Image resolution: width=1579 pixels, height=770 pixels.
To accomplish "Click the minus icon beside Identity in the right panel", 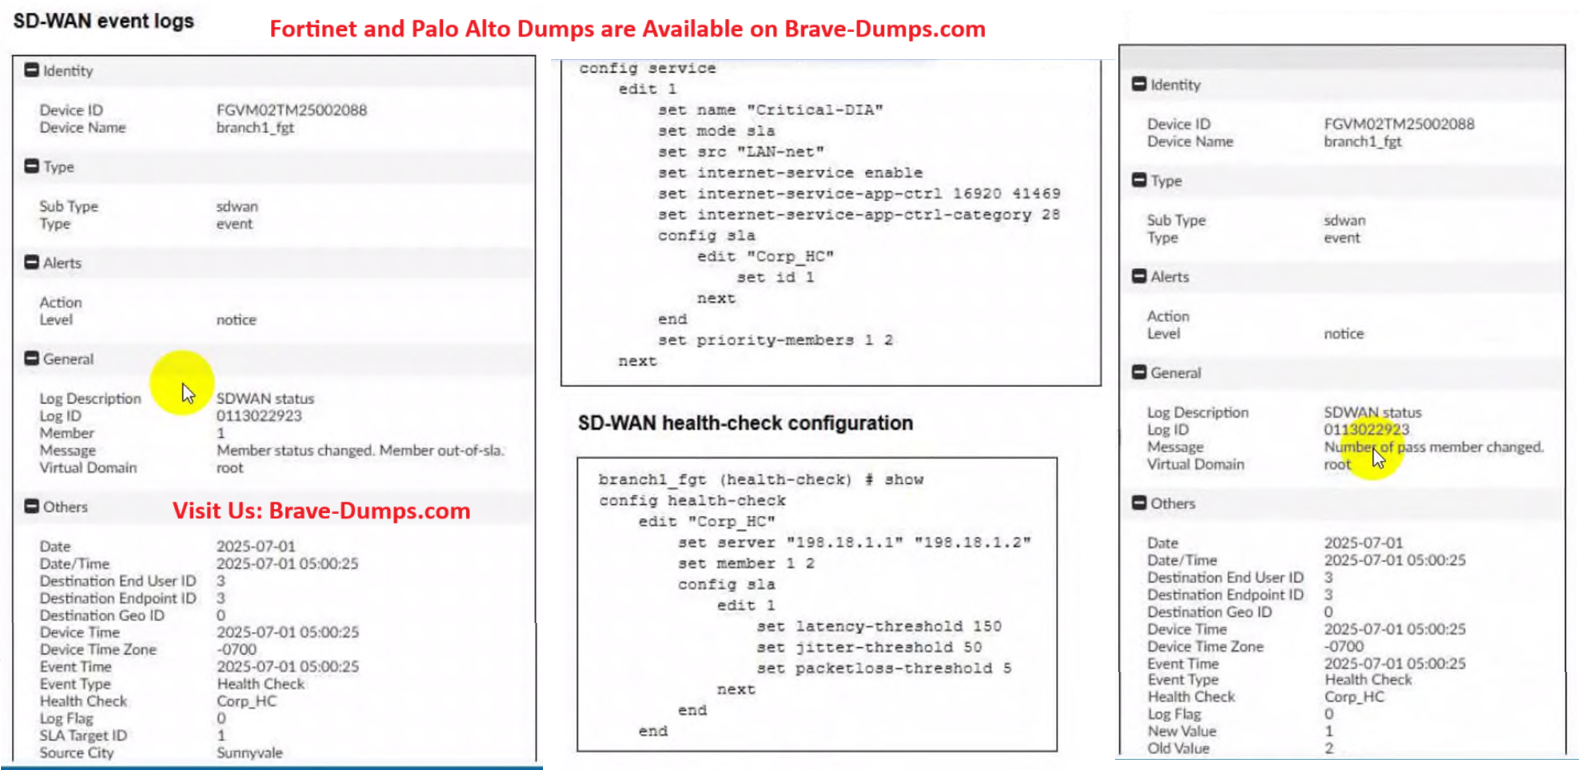I will click(x=1139, y=84).
